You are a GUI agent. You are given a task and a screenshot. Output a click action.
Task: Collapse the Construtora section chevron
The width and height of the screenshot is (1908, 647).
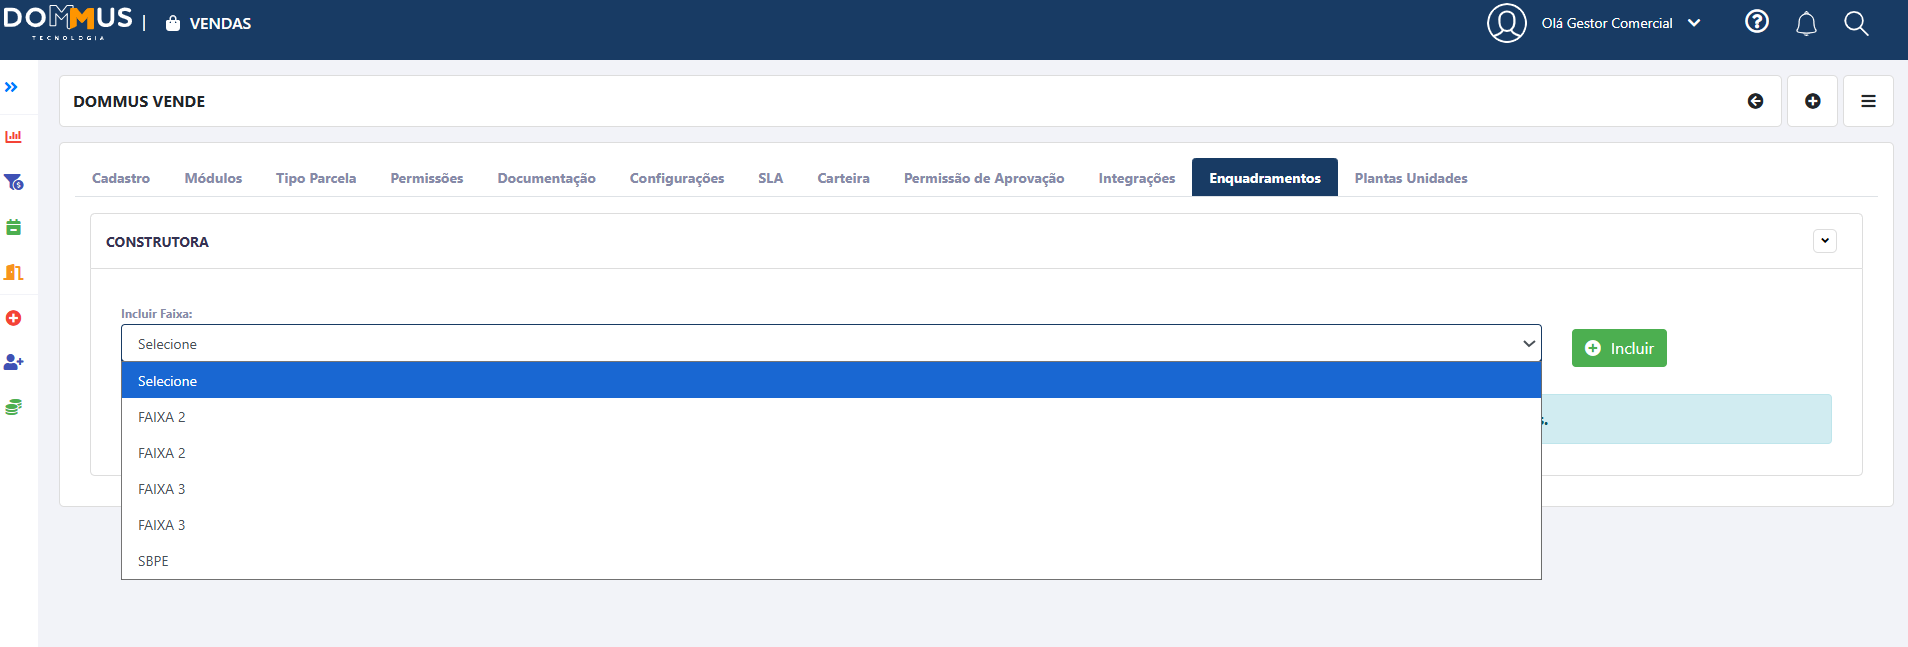tap(1824, 241)
